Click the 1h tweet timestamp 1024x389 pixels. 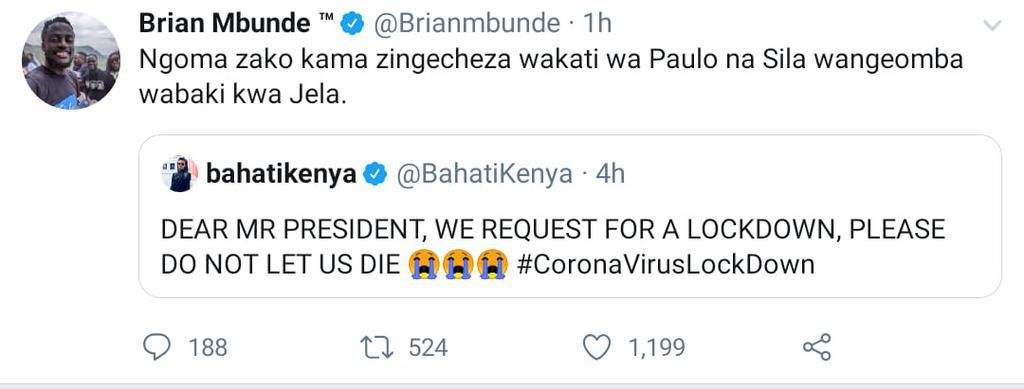pyautogui.click(x=597, y=24)
